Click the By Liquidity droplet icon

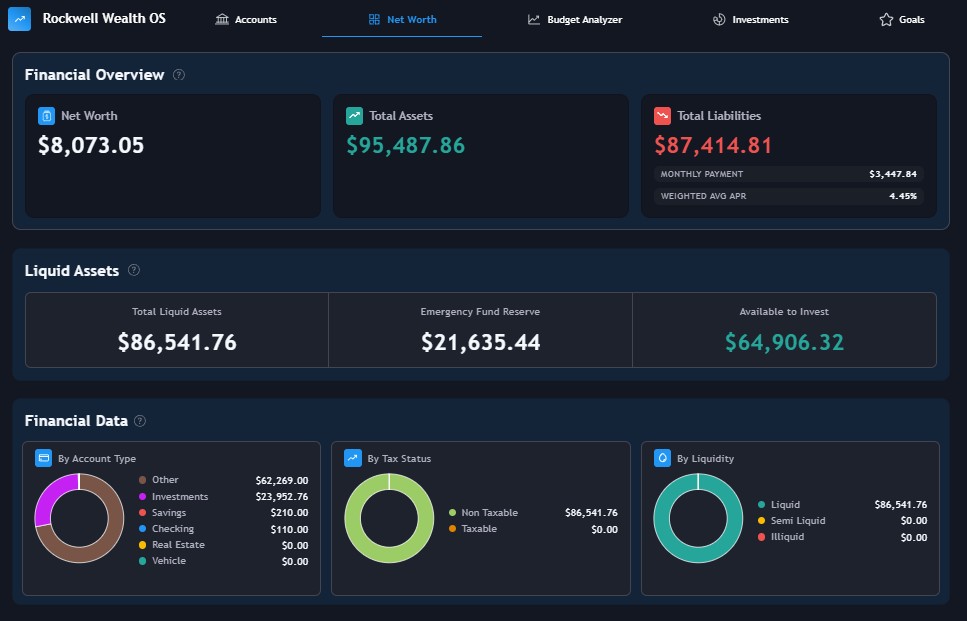tap(662, 458)
